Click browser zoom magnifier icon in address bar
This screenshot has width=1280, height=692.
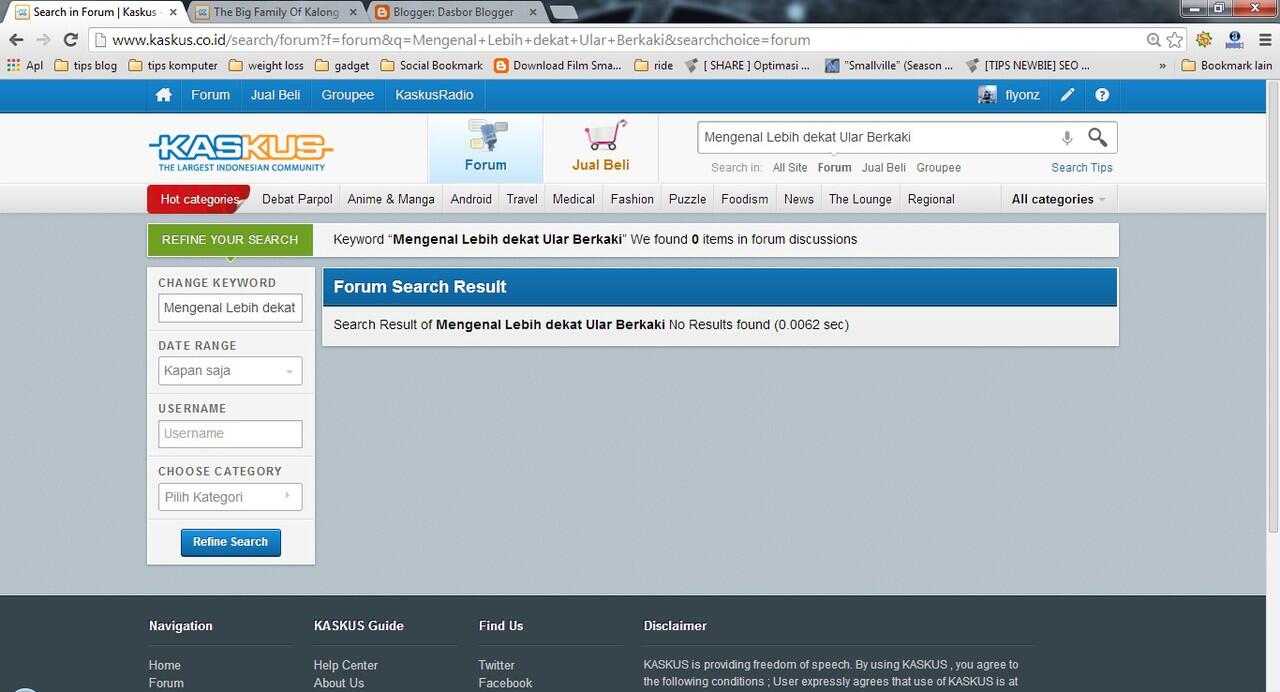coord(1154,40)
